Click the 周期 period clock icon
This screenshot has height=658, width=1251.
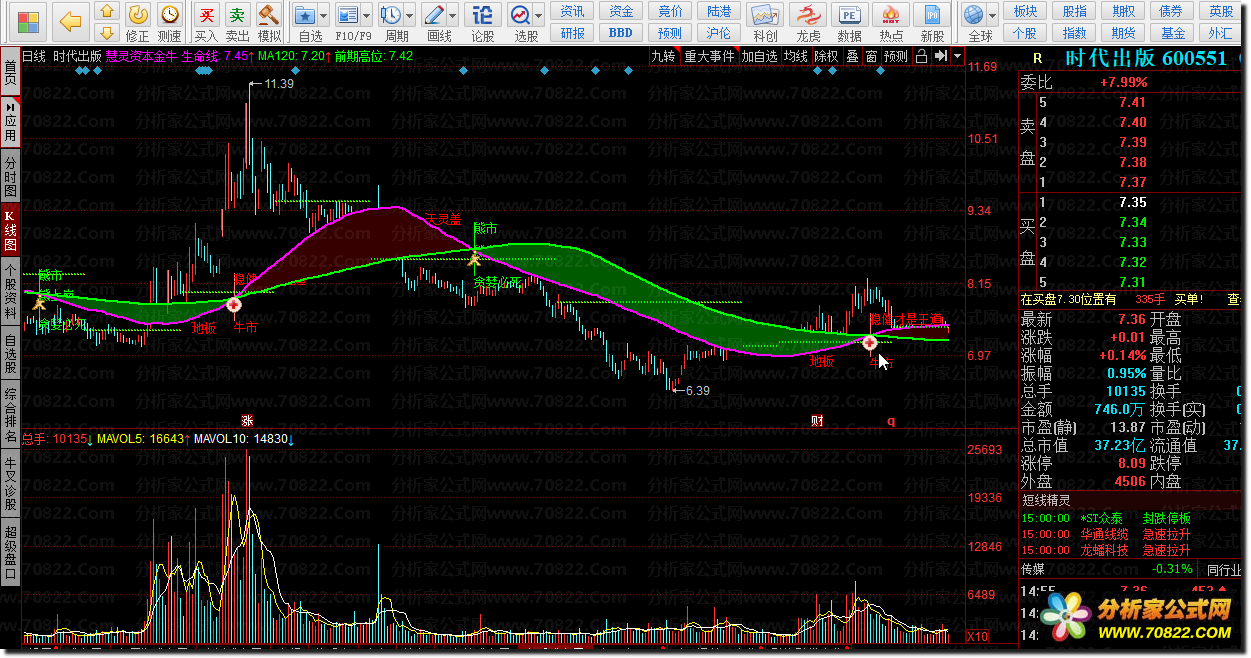pos(391,15)
